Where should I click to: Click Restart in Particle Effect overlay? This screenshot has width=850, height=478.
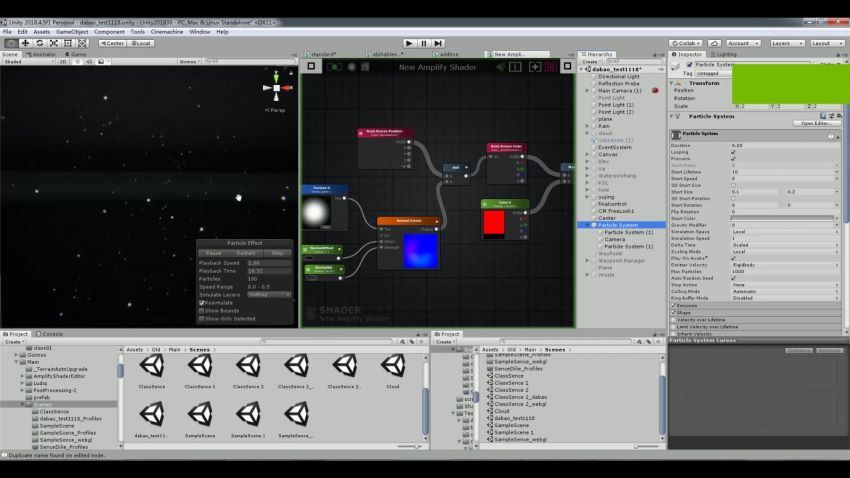tap(246, 253)
